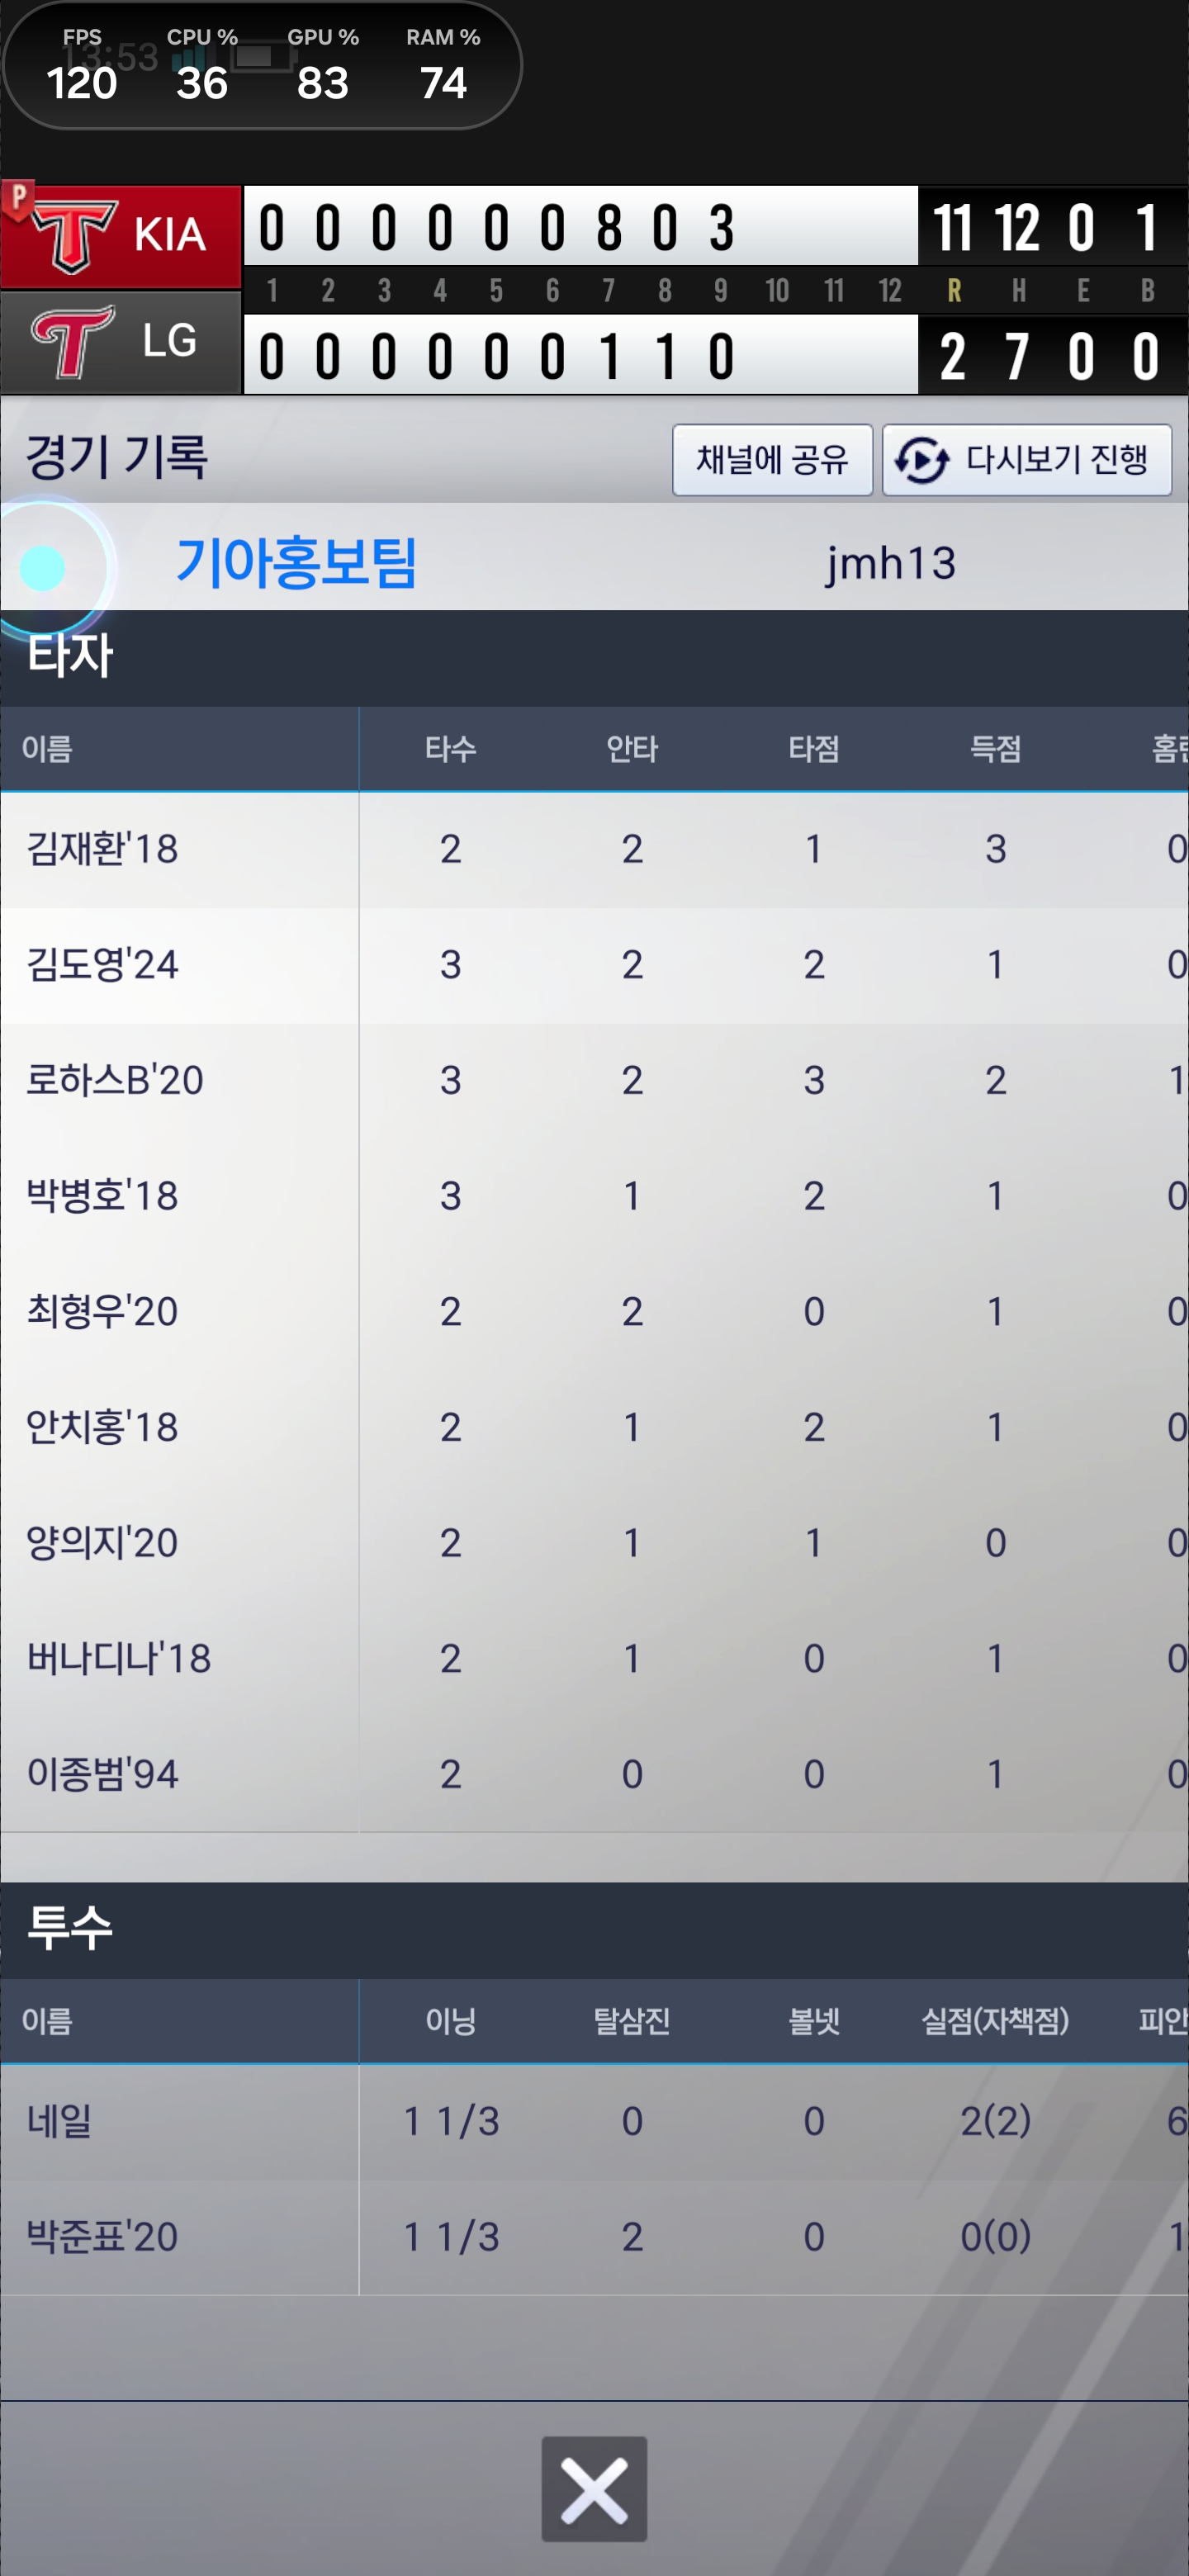Tap the LG team logo
Image resolution: width=1189 pixels, height=2576 pixels.
pyautogui.click(x=72, y=342)
